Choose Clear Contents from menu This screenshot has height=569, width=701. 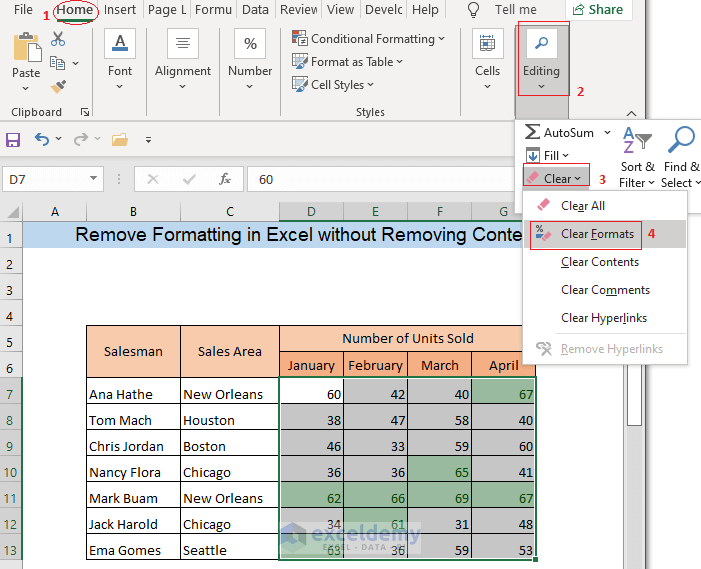604,262
